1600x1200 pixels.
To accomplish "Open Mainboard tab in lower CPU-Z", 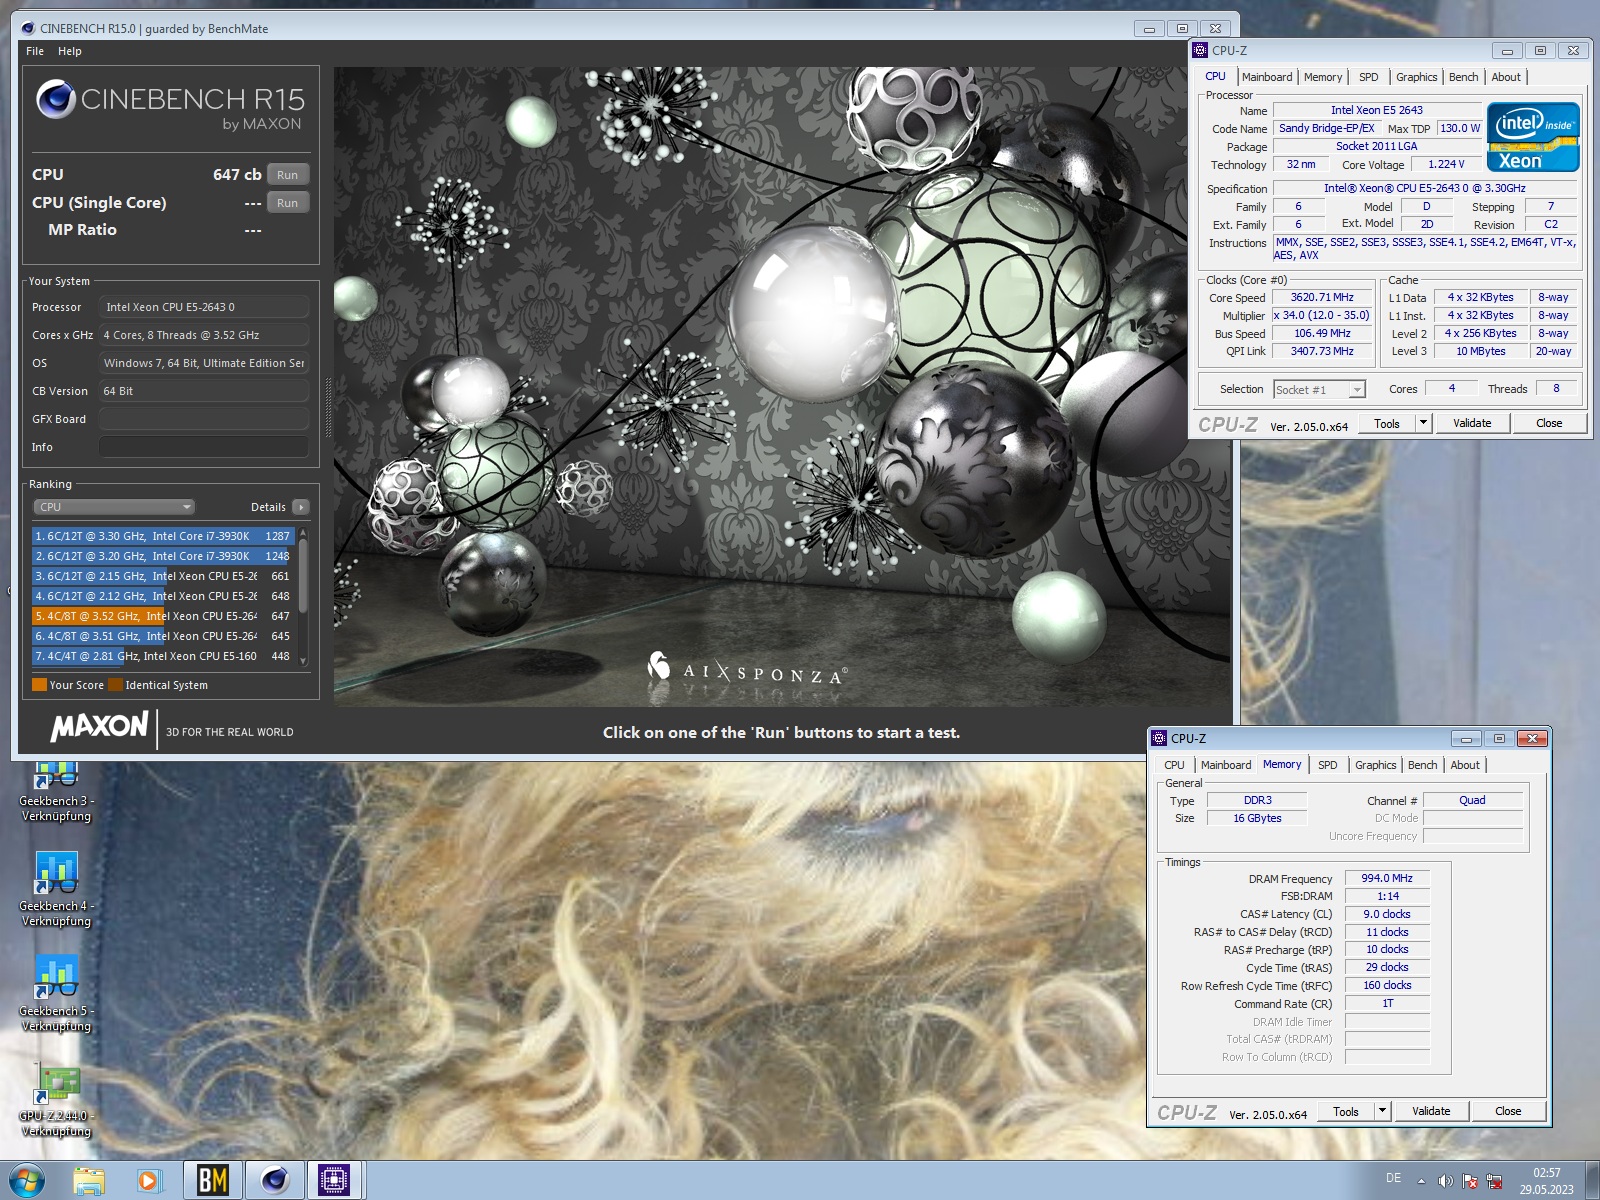I will (1226, 765).
